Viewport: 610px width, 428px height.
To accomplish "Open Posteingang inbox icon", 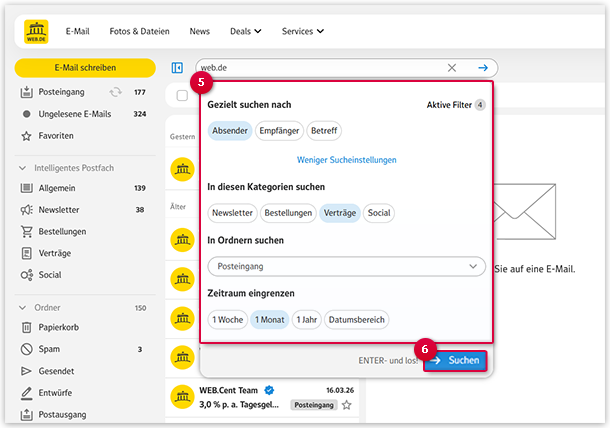I will pos(26,92).
